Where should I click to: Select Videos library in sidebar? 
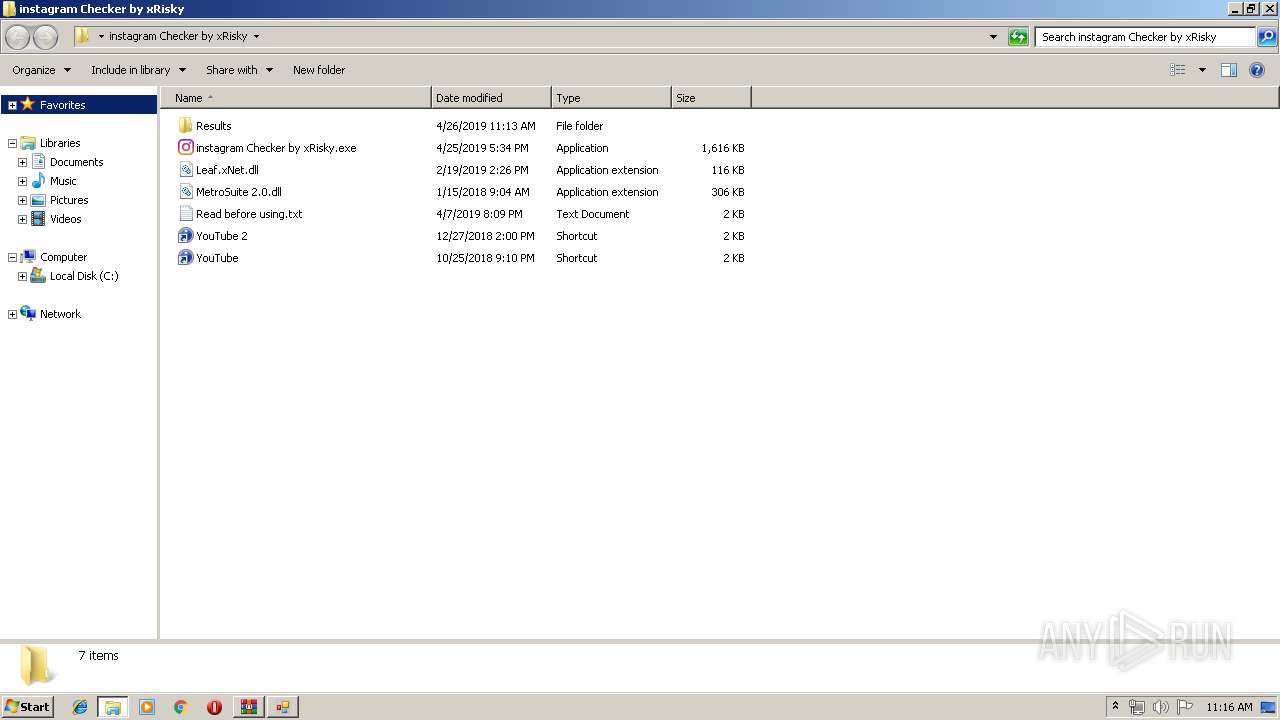tap(66, 219)
